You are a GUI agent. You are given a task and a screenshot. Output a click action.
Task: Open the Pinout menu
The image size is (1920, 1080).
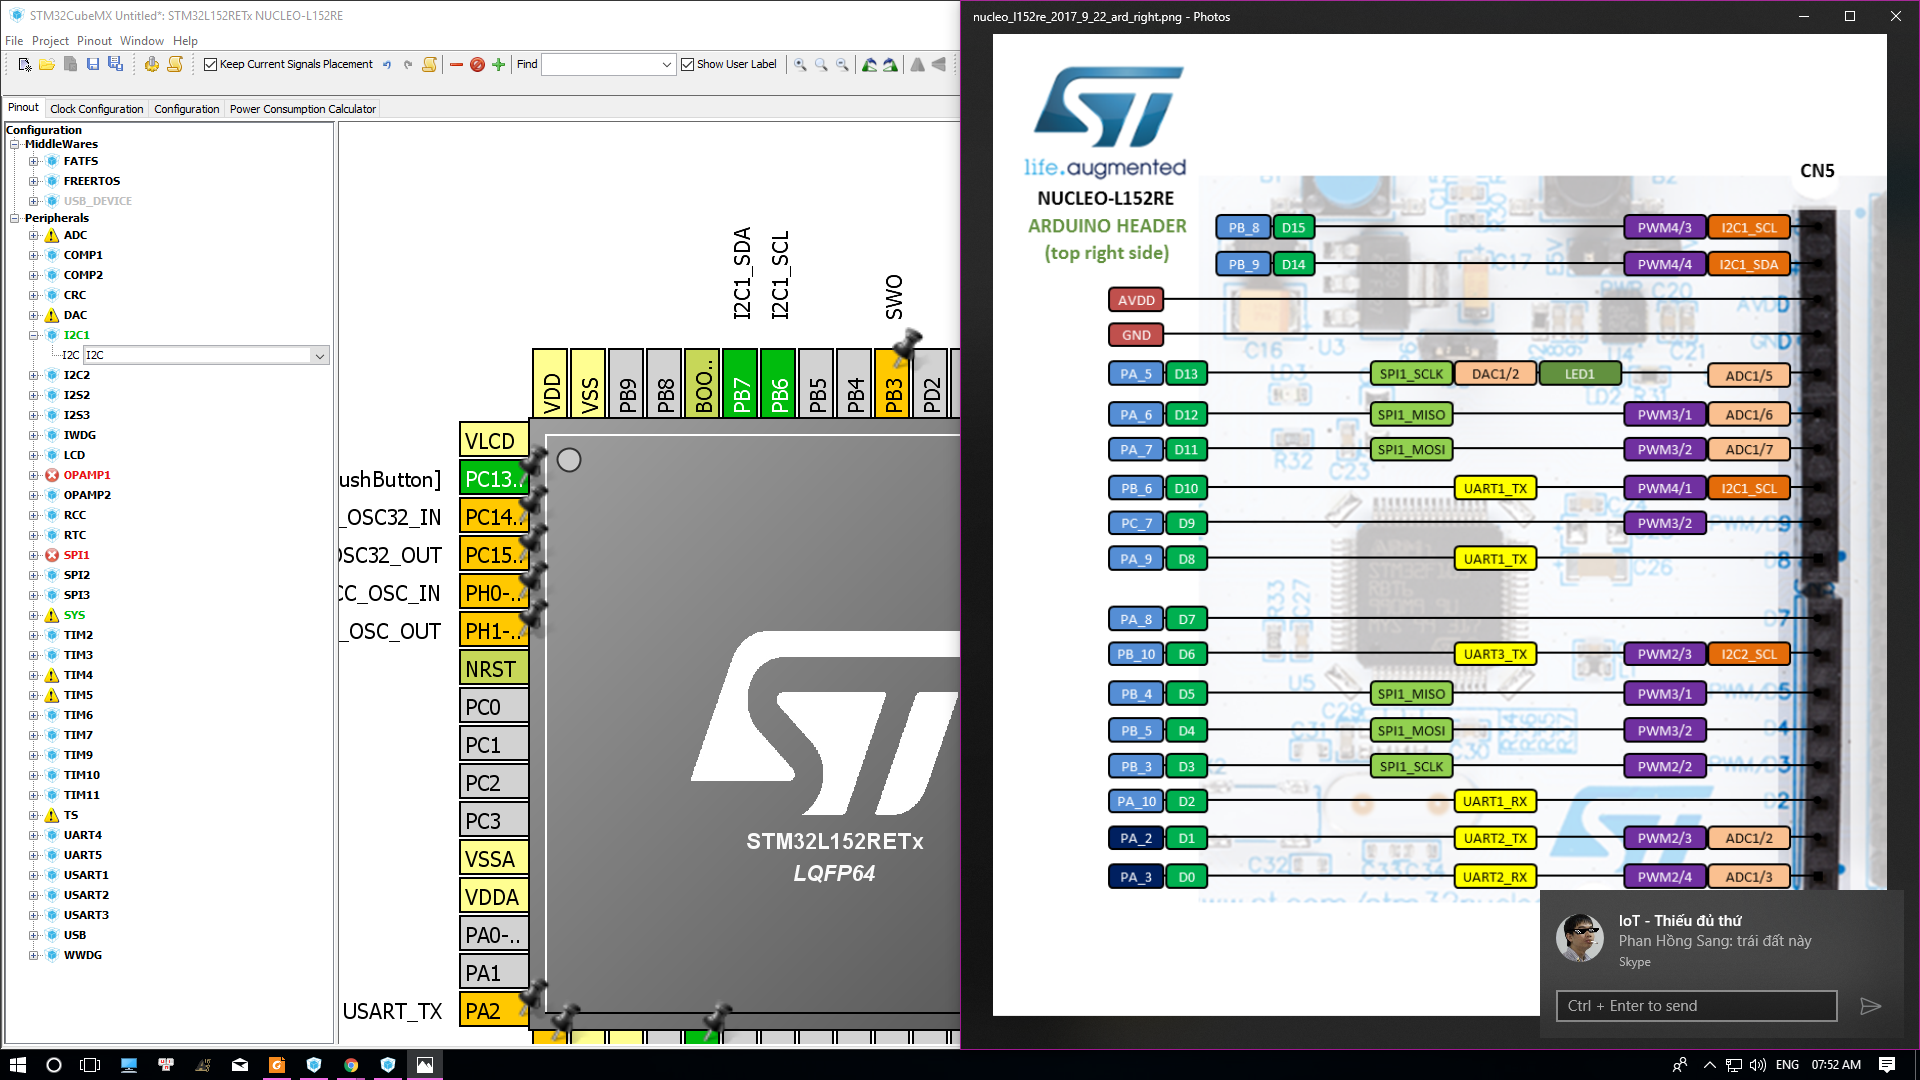[94, 41]
